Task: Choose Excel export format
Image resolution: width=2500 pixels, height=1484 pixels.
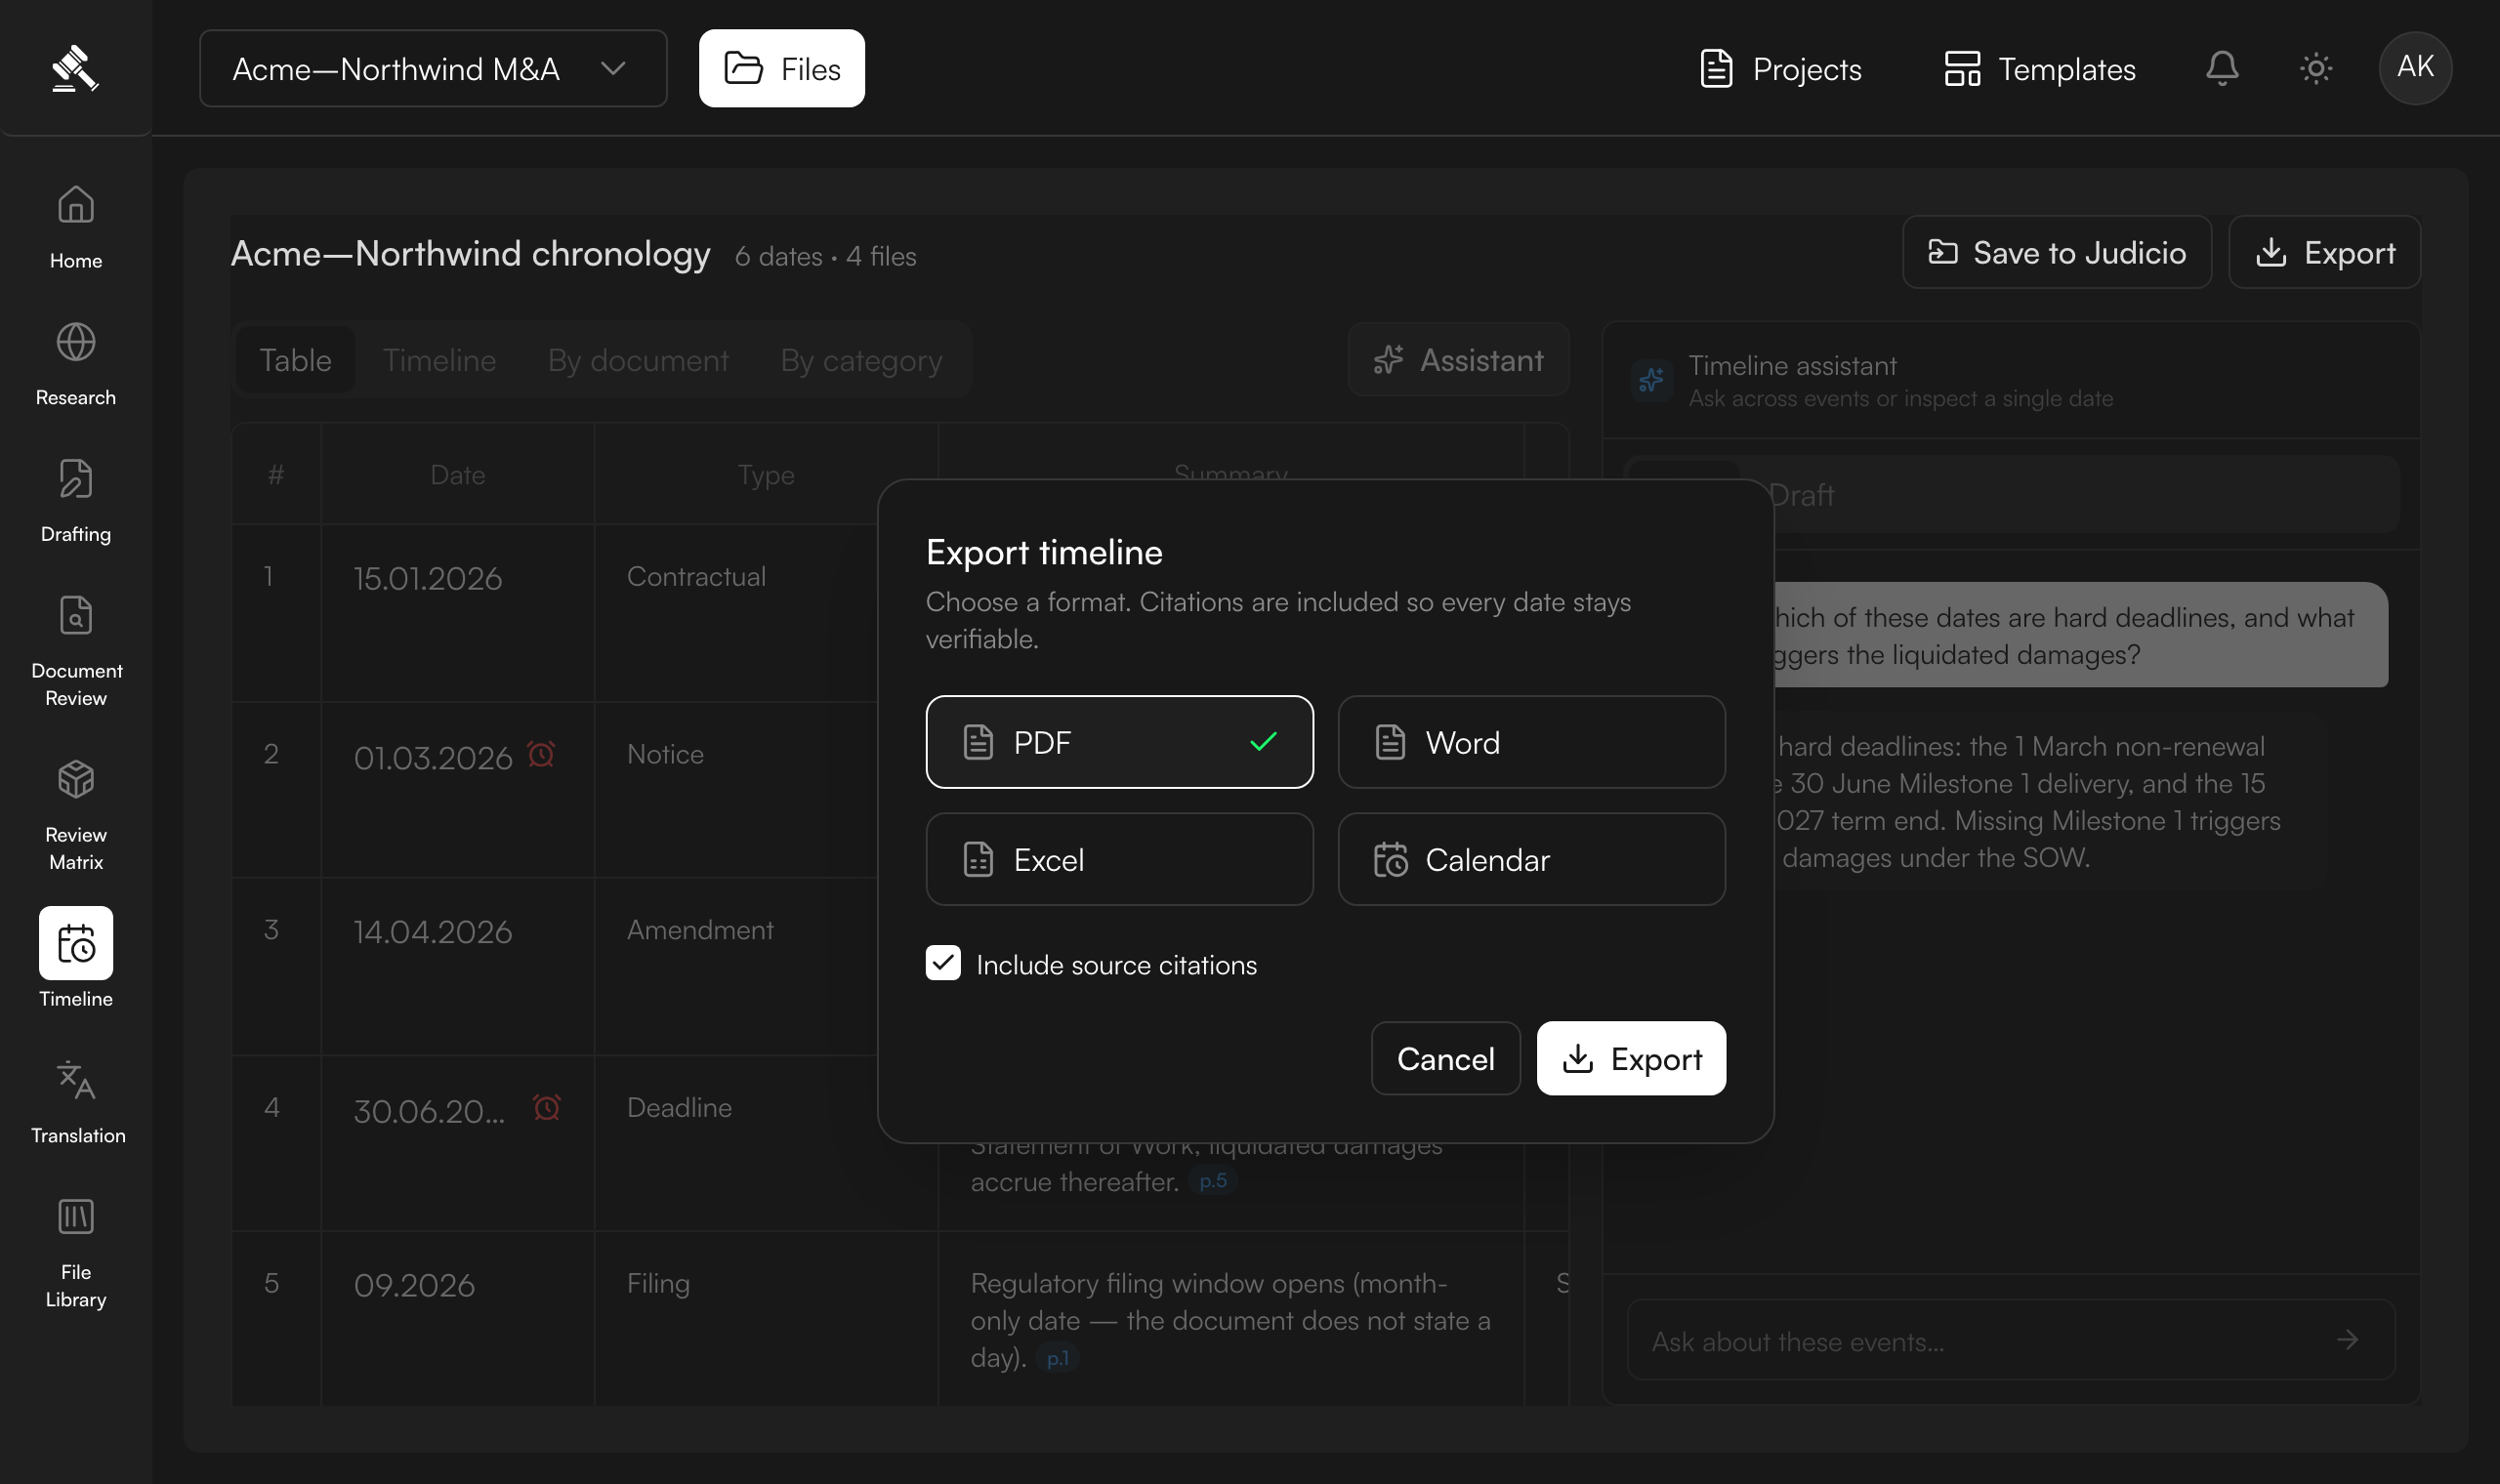Action: coord(1119,859)
